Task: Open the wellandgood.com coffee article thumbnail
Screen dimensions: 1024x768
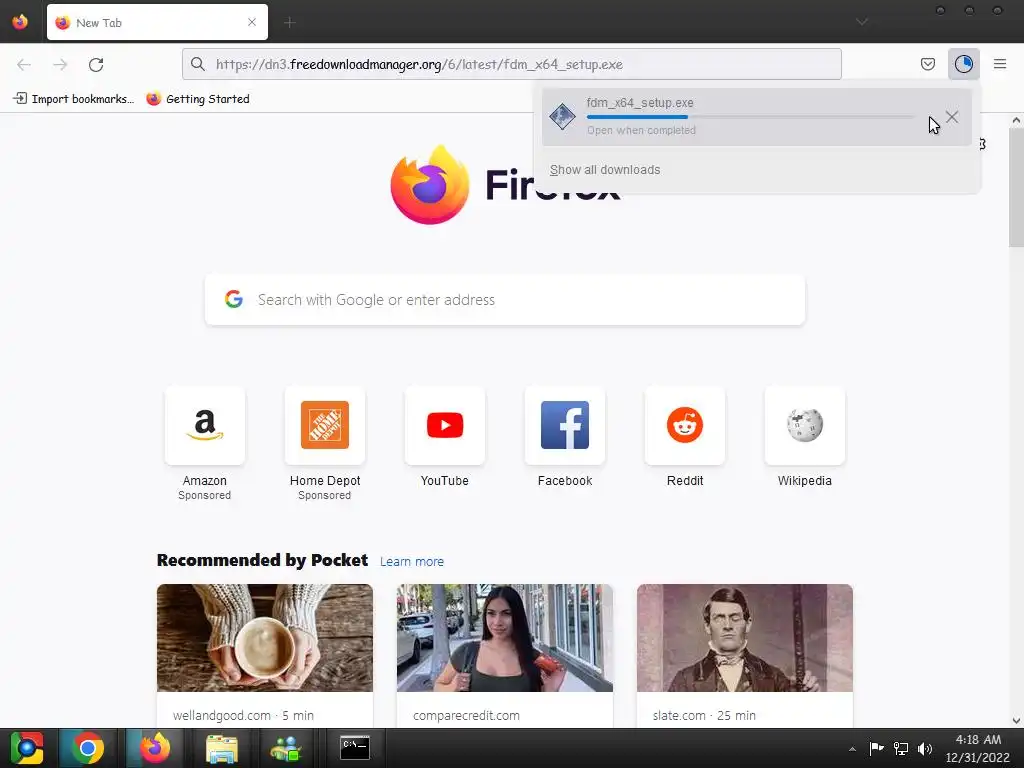Action: tap(265, 638)
